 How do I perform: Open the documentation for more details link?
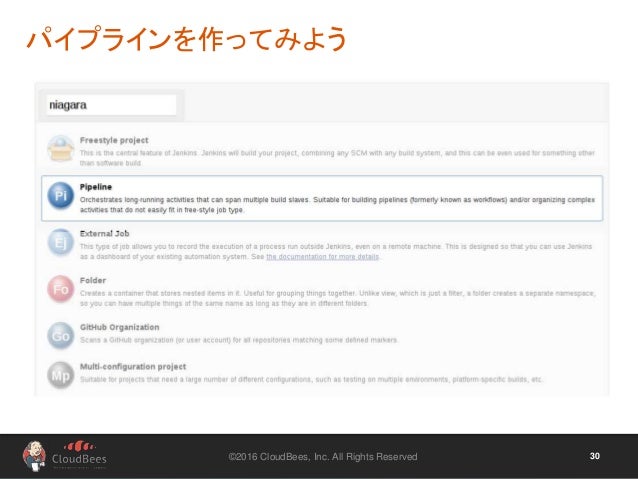[x=323, y=257]
